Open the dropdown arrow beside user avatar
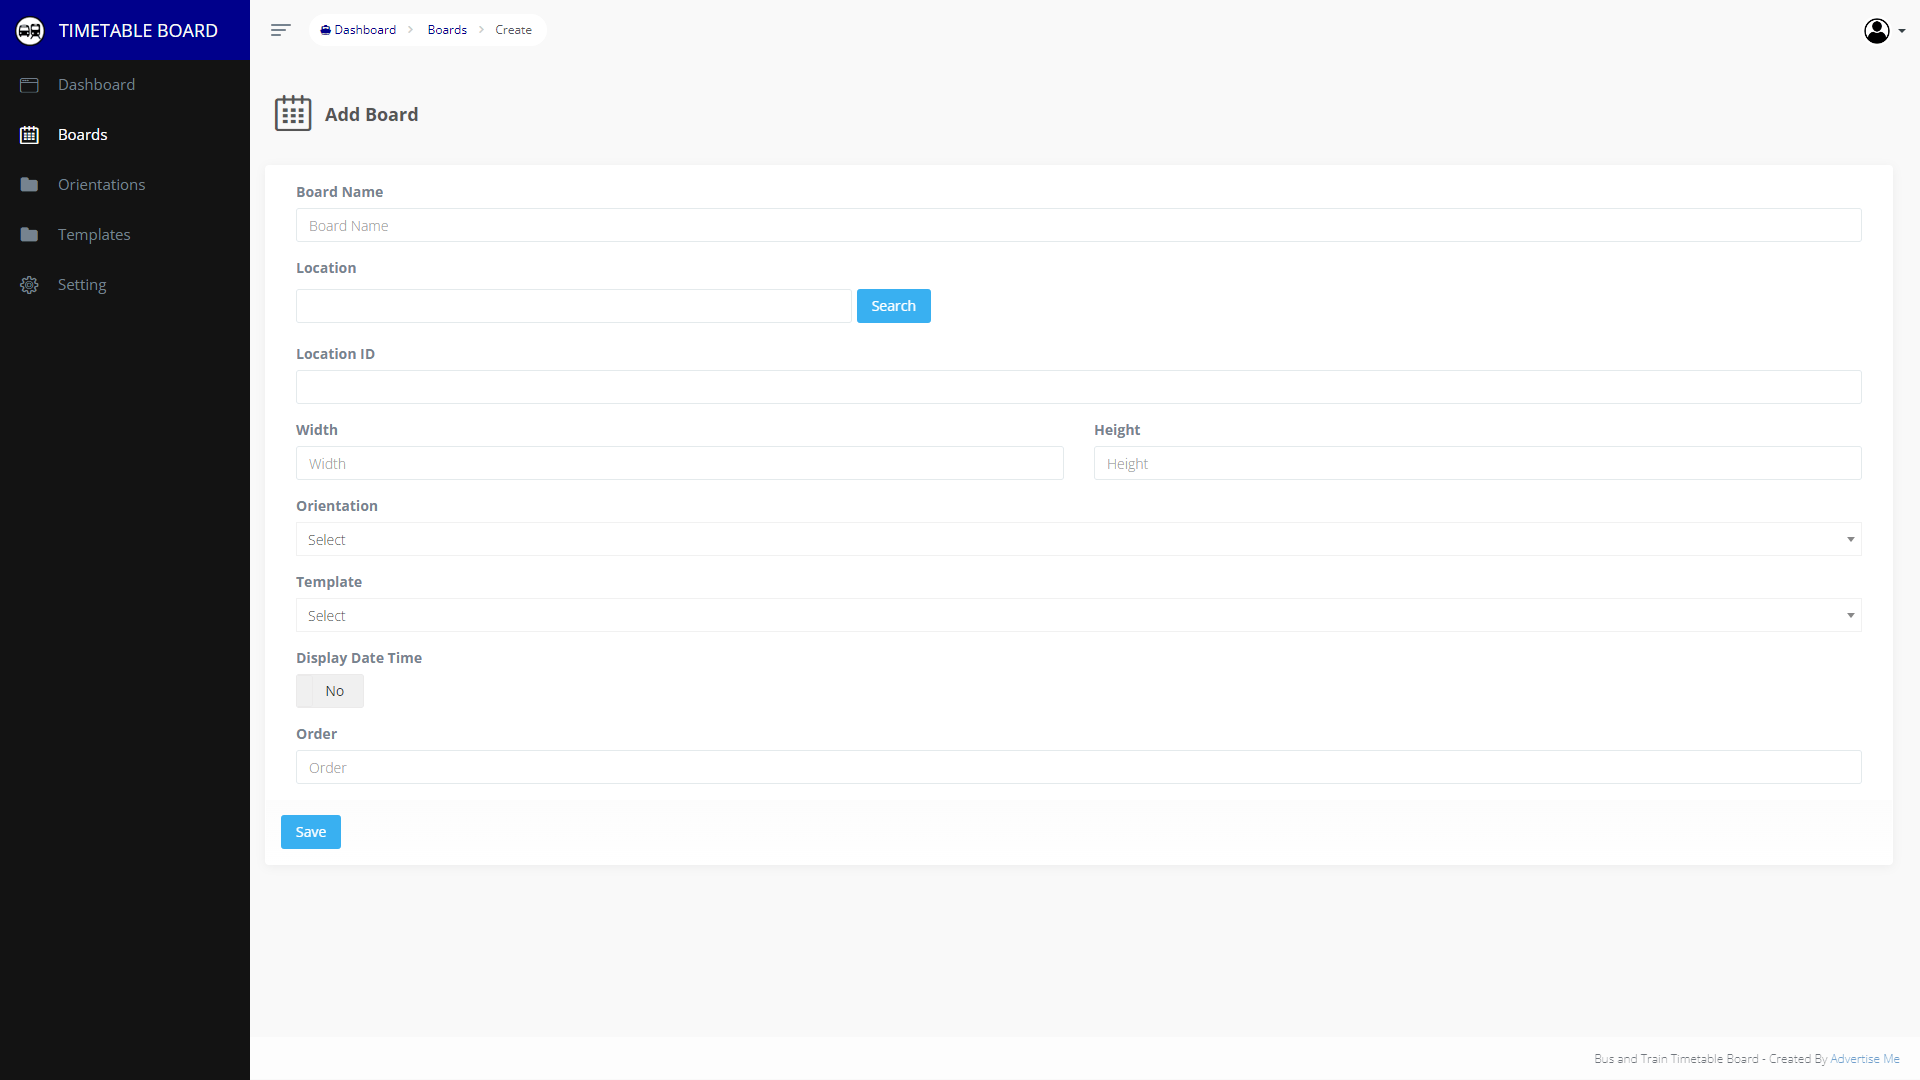1920x1080 pixels. 1902,31
